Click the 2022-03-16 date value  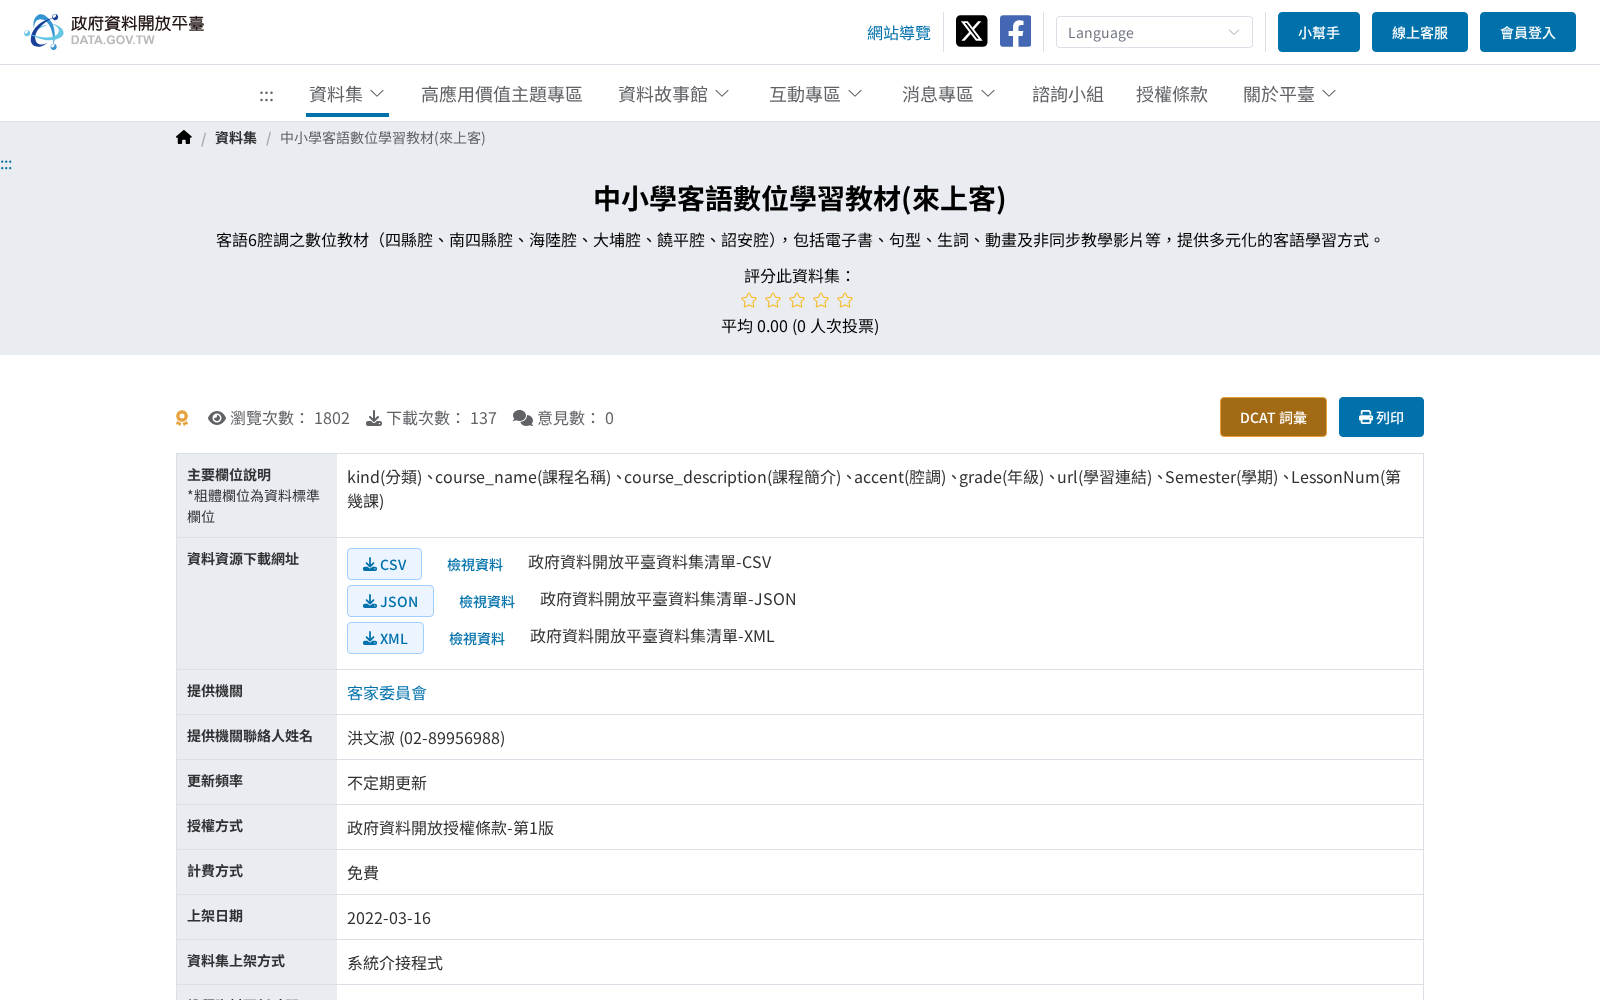(389, 918)
